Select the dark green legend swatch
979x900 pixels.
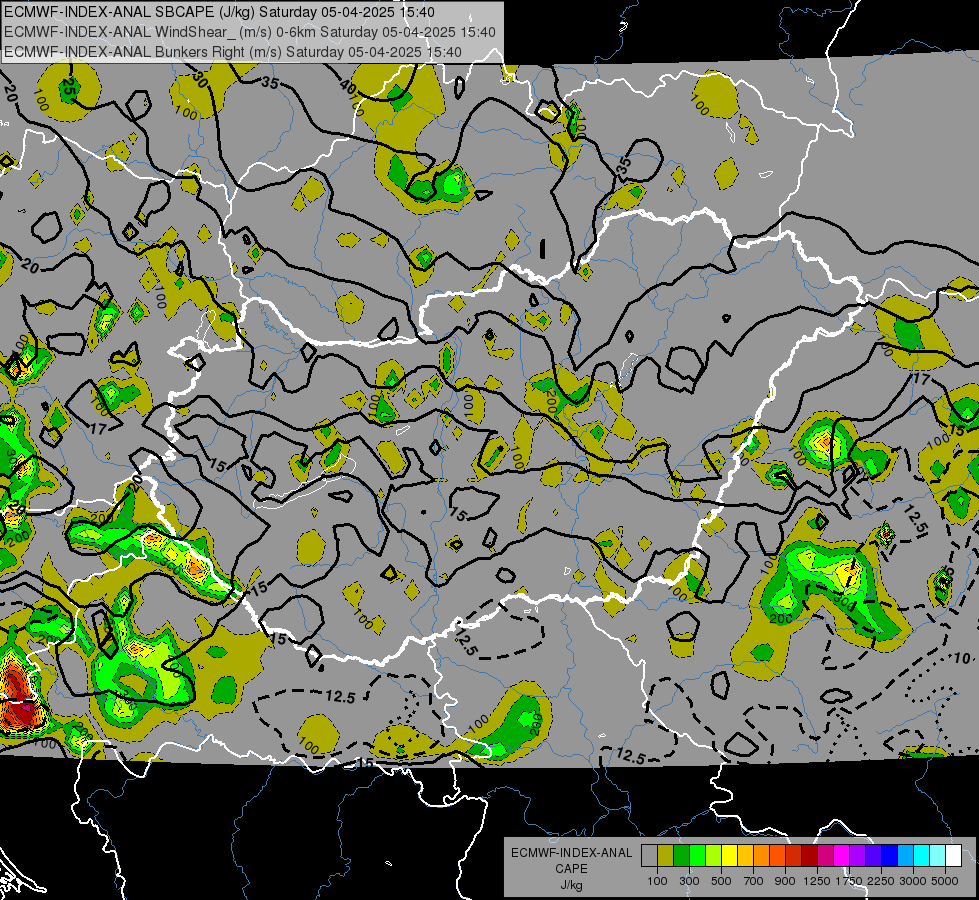point(681,856)
